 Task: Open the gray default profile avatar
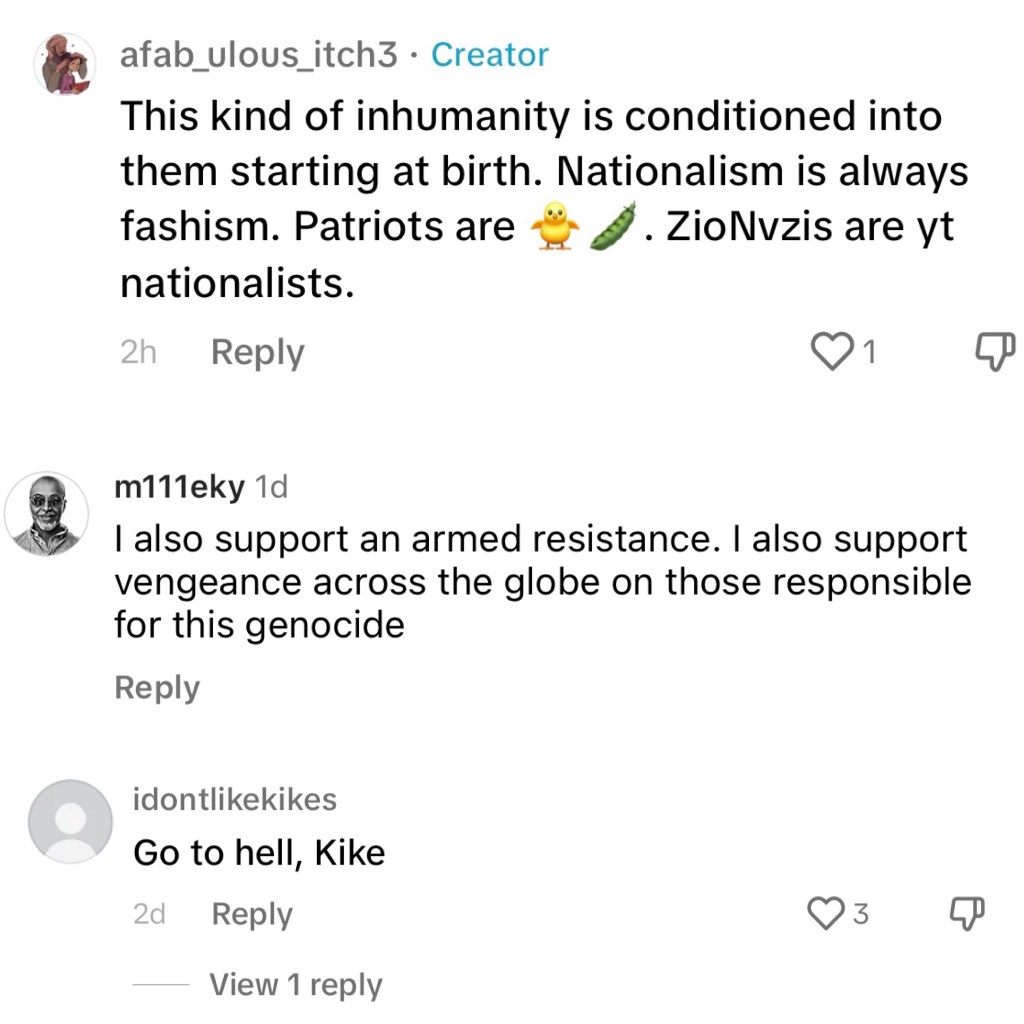pos(70,821)
